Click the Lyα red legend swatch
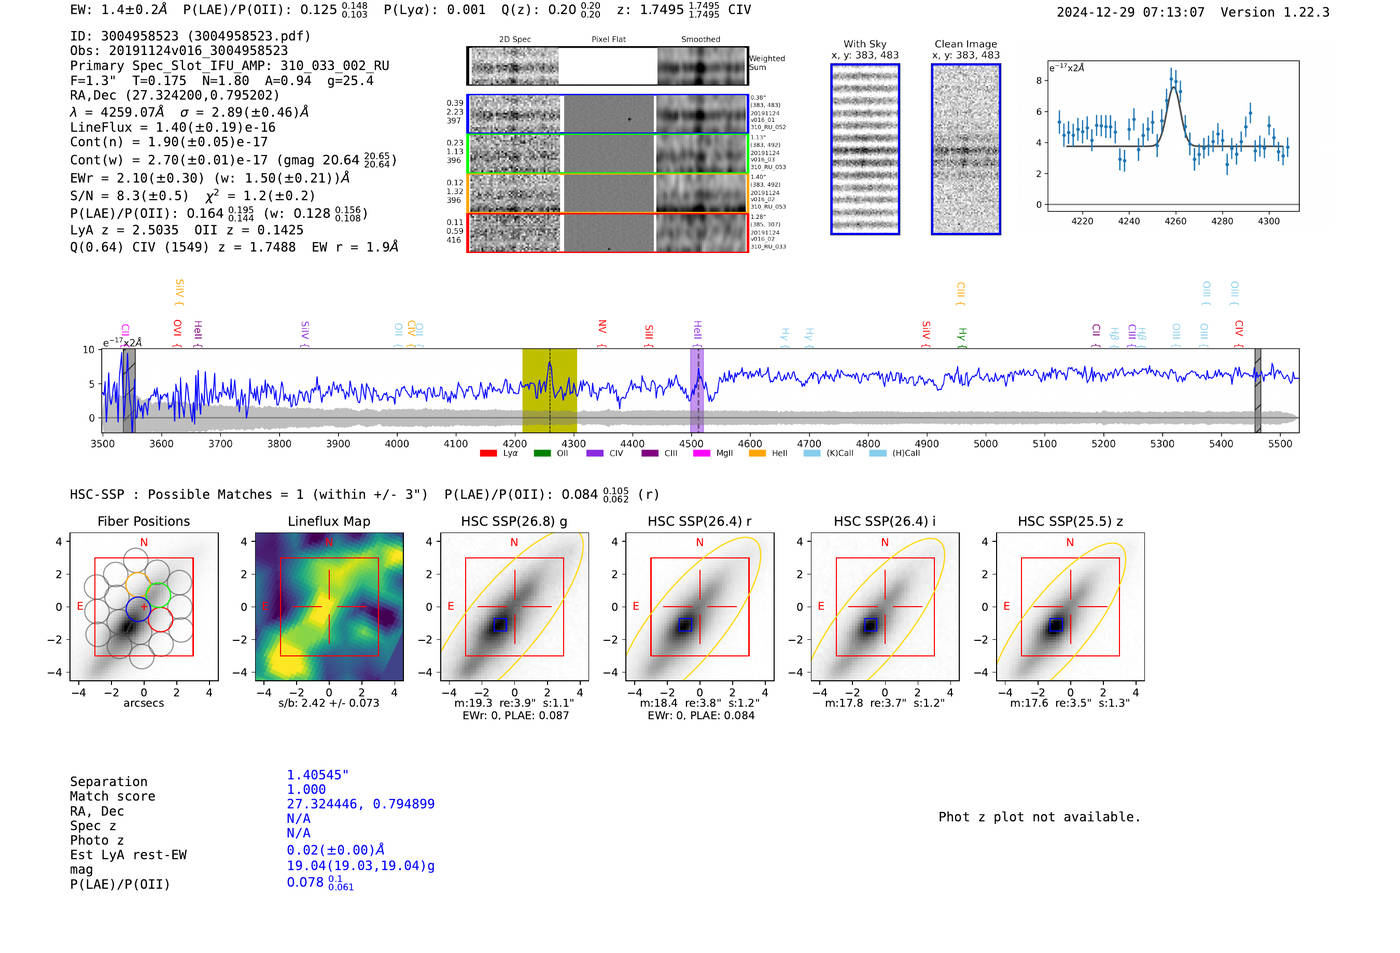Screen dimensions: 1400x953 (488, 453)
